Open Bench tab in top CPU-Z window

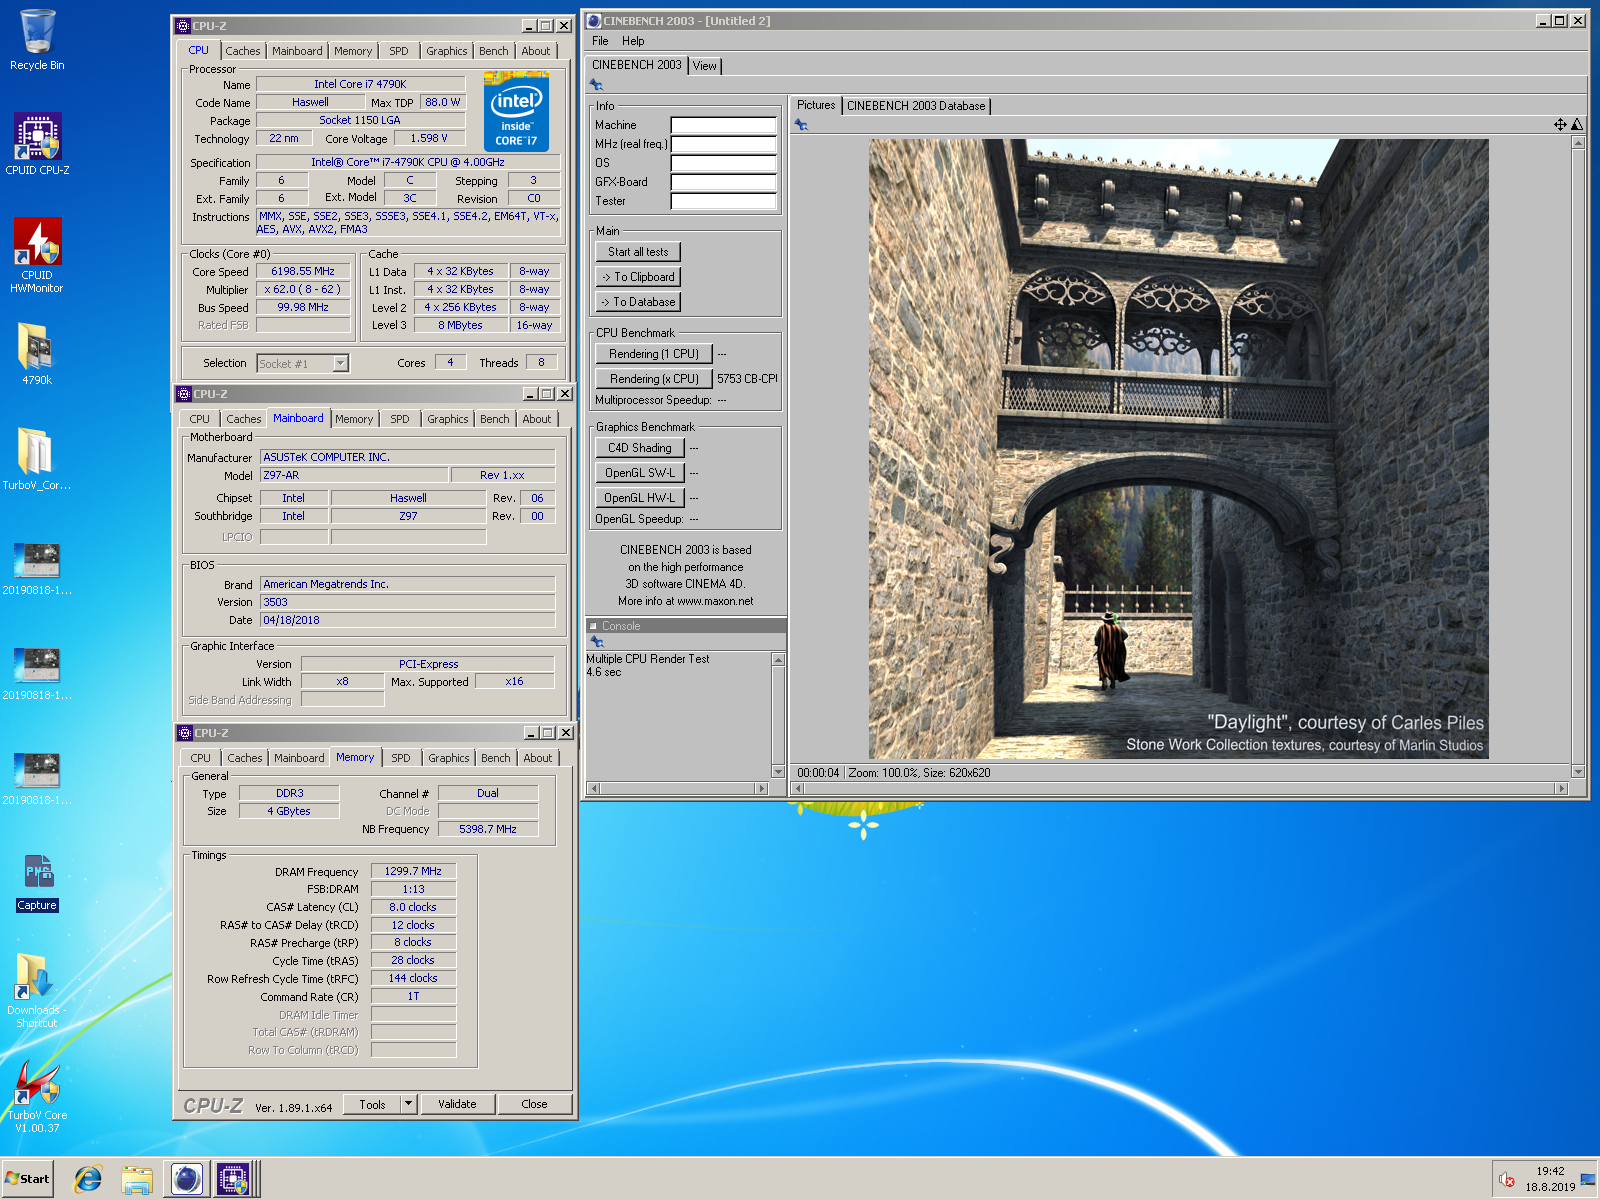494,51
